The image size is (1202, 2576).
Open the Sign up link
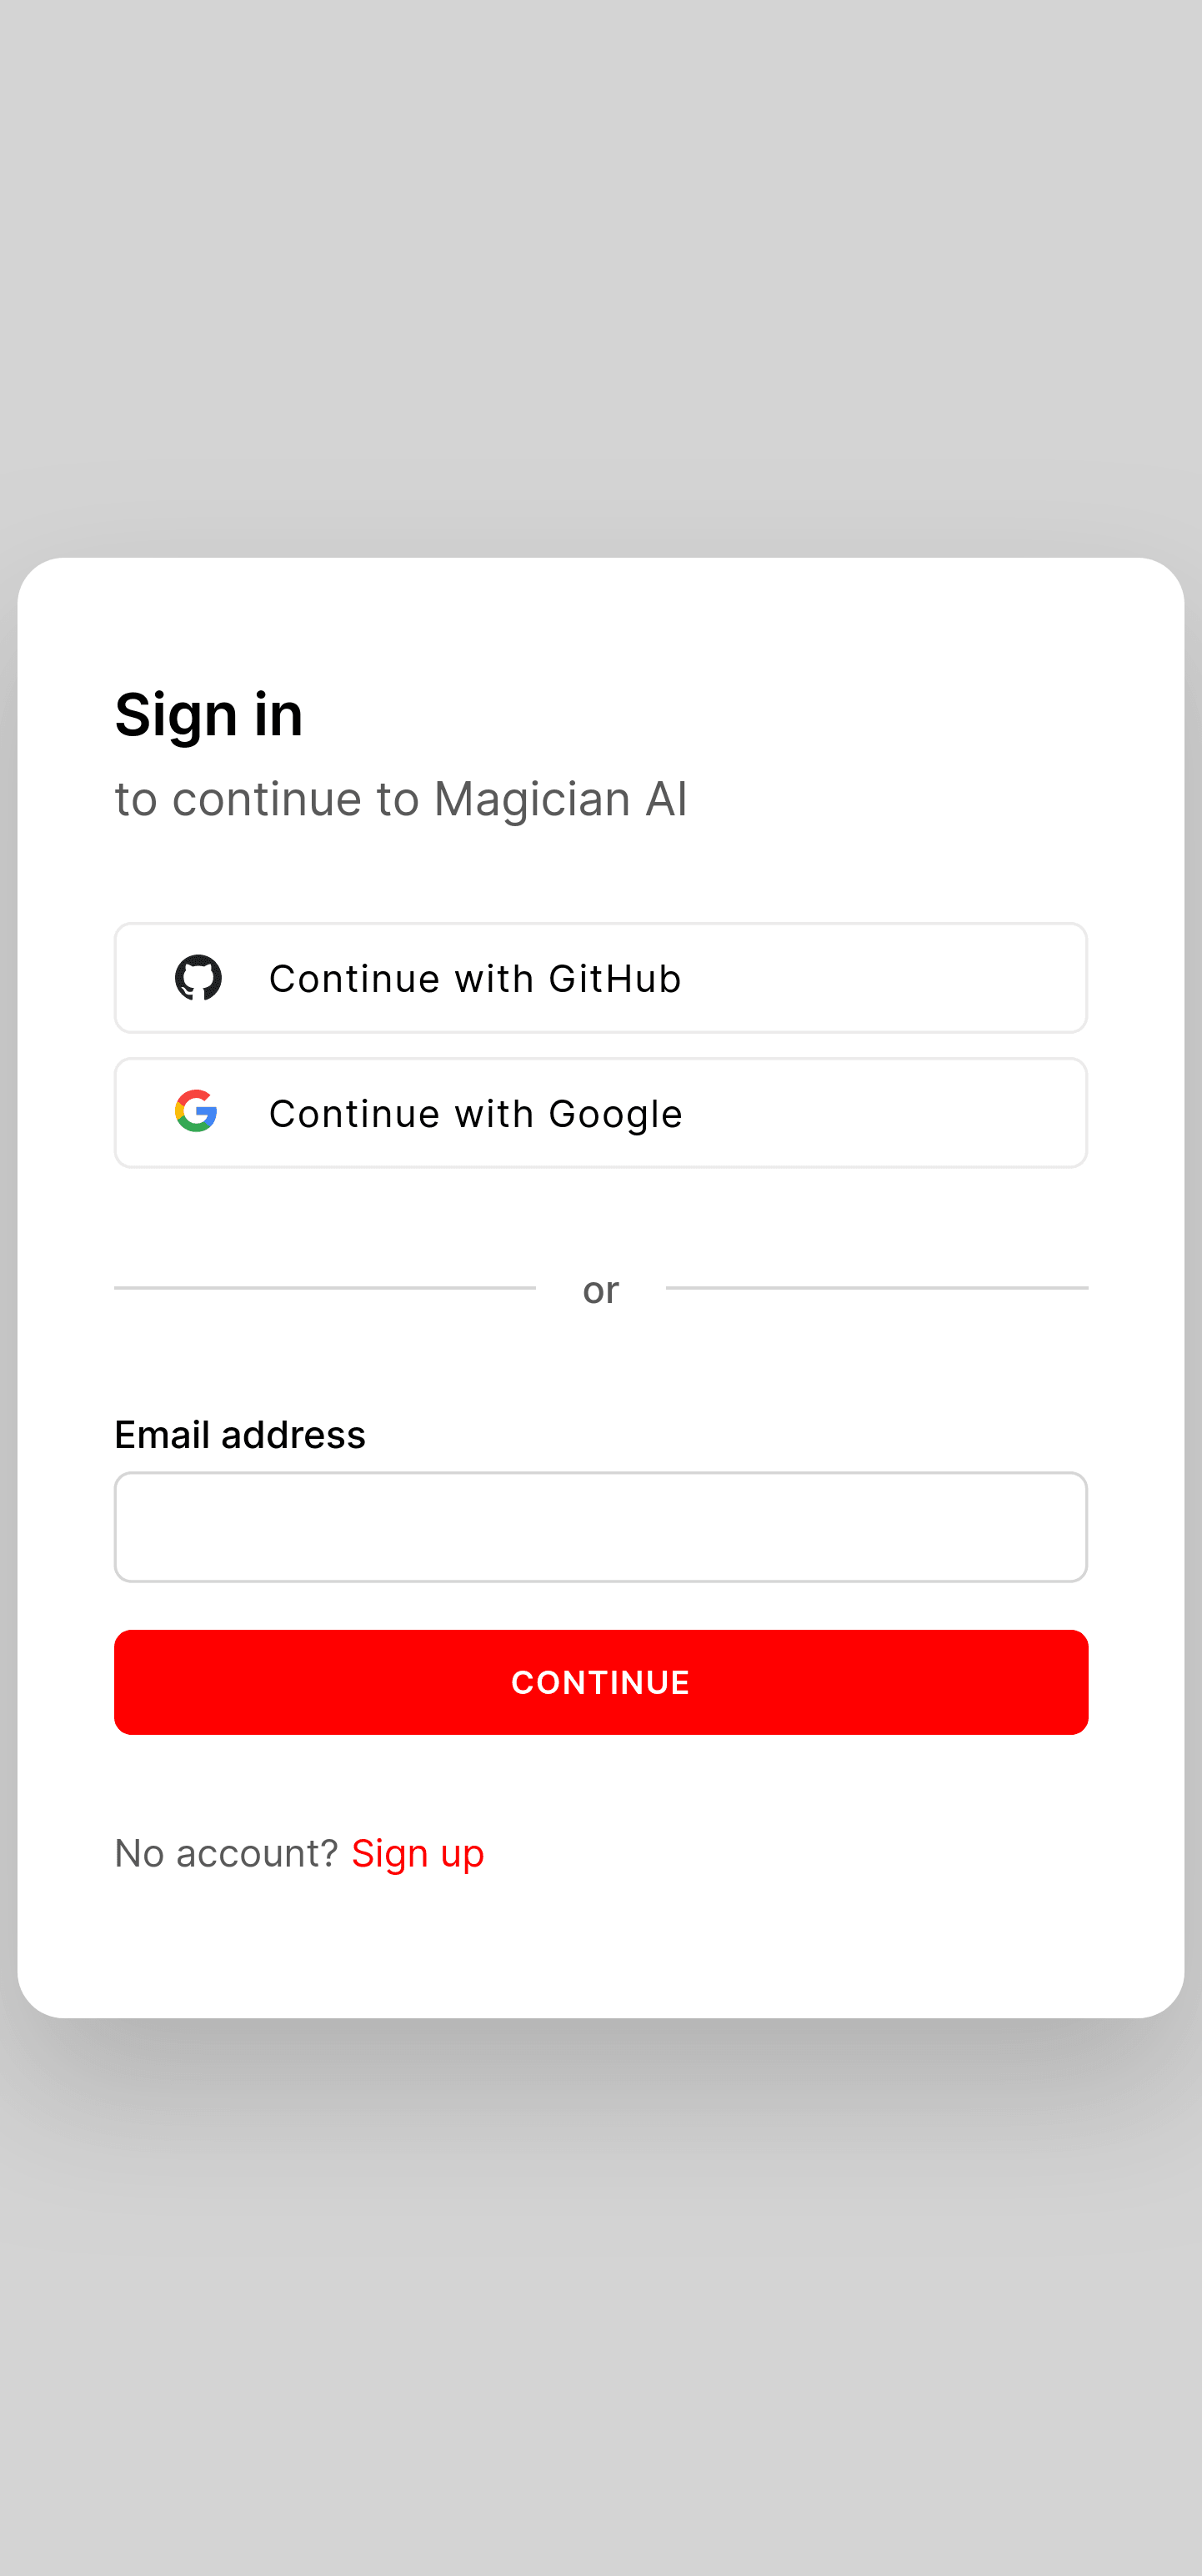click(x=418, y=1853)
